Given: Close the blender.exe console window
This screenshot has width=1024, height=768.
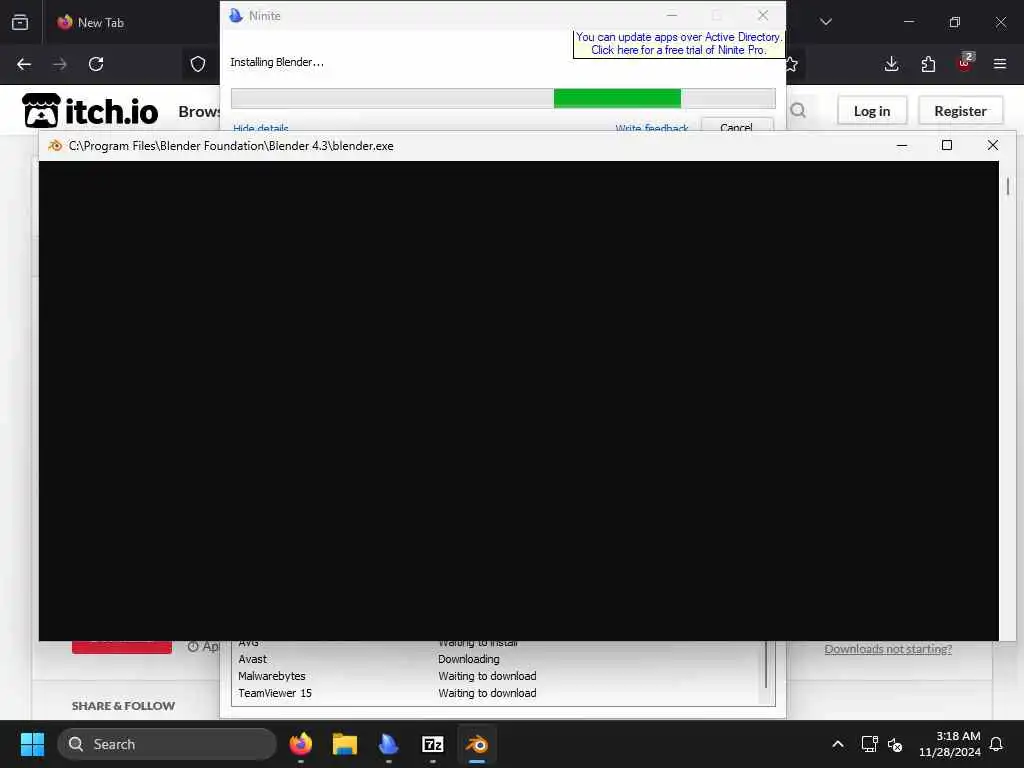Looking at the screenshot, I should coord(993,146).
